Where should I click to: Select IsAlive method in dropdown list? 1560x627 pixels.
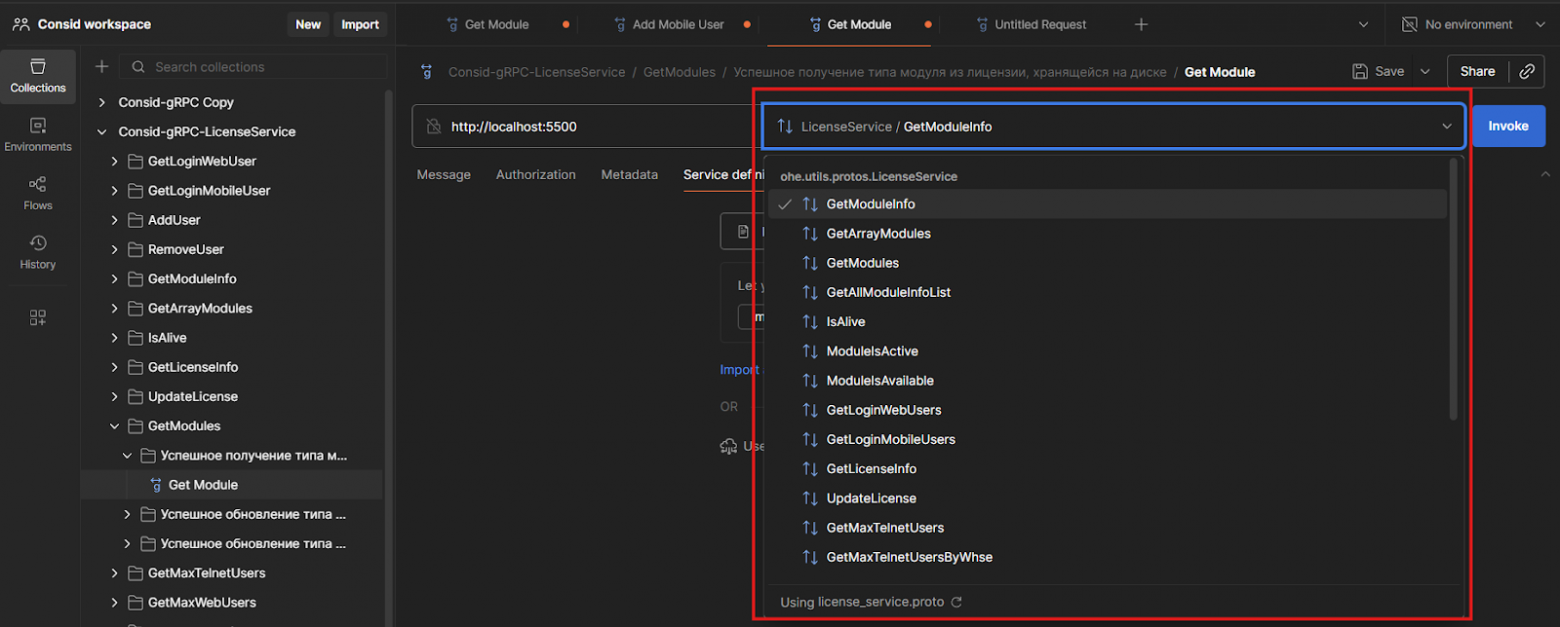1107,322
